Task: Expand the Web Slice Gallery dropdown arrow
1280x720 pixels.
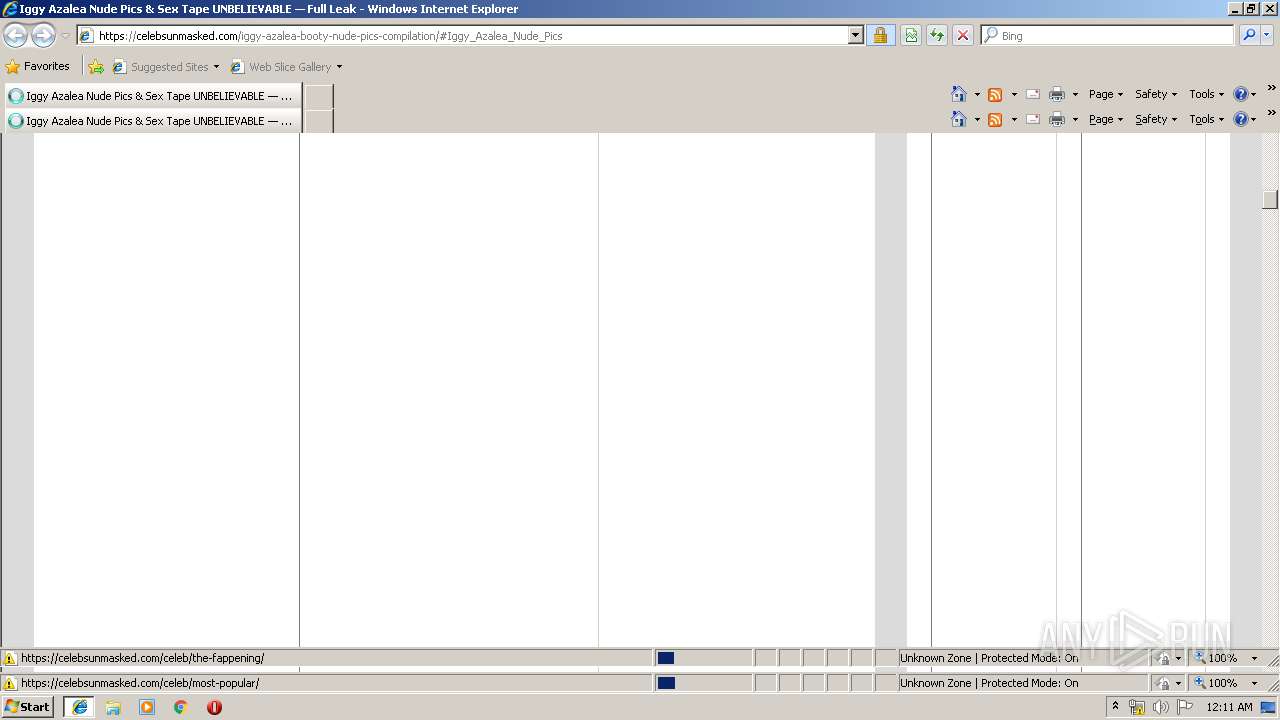Action: (x=339, y=67)
